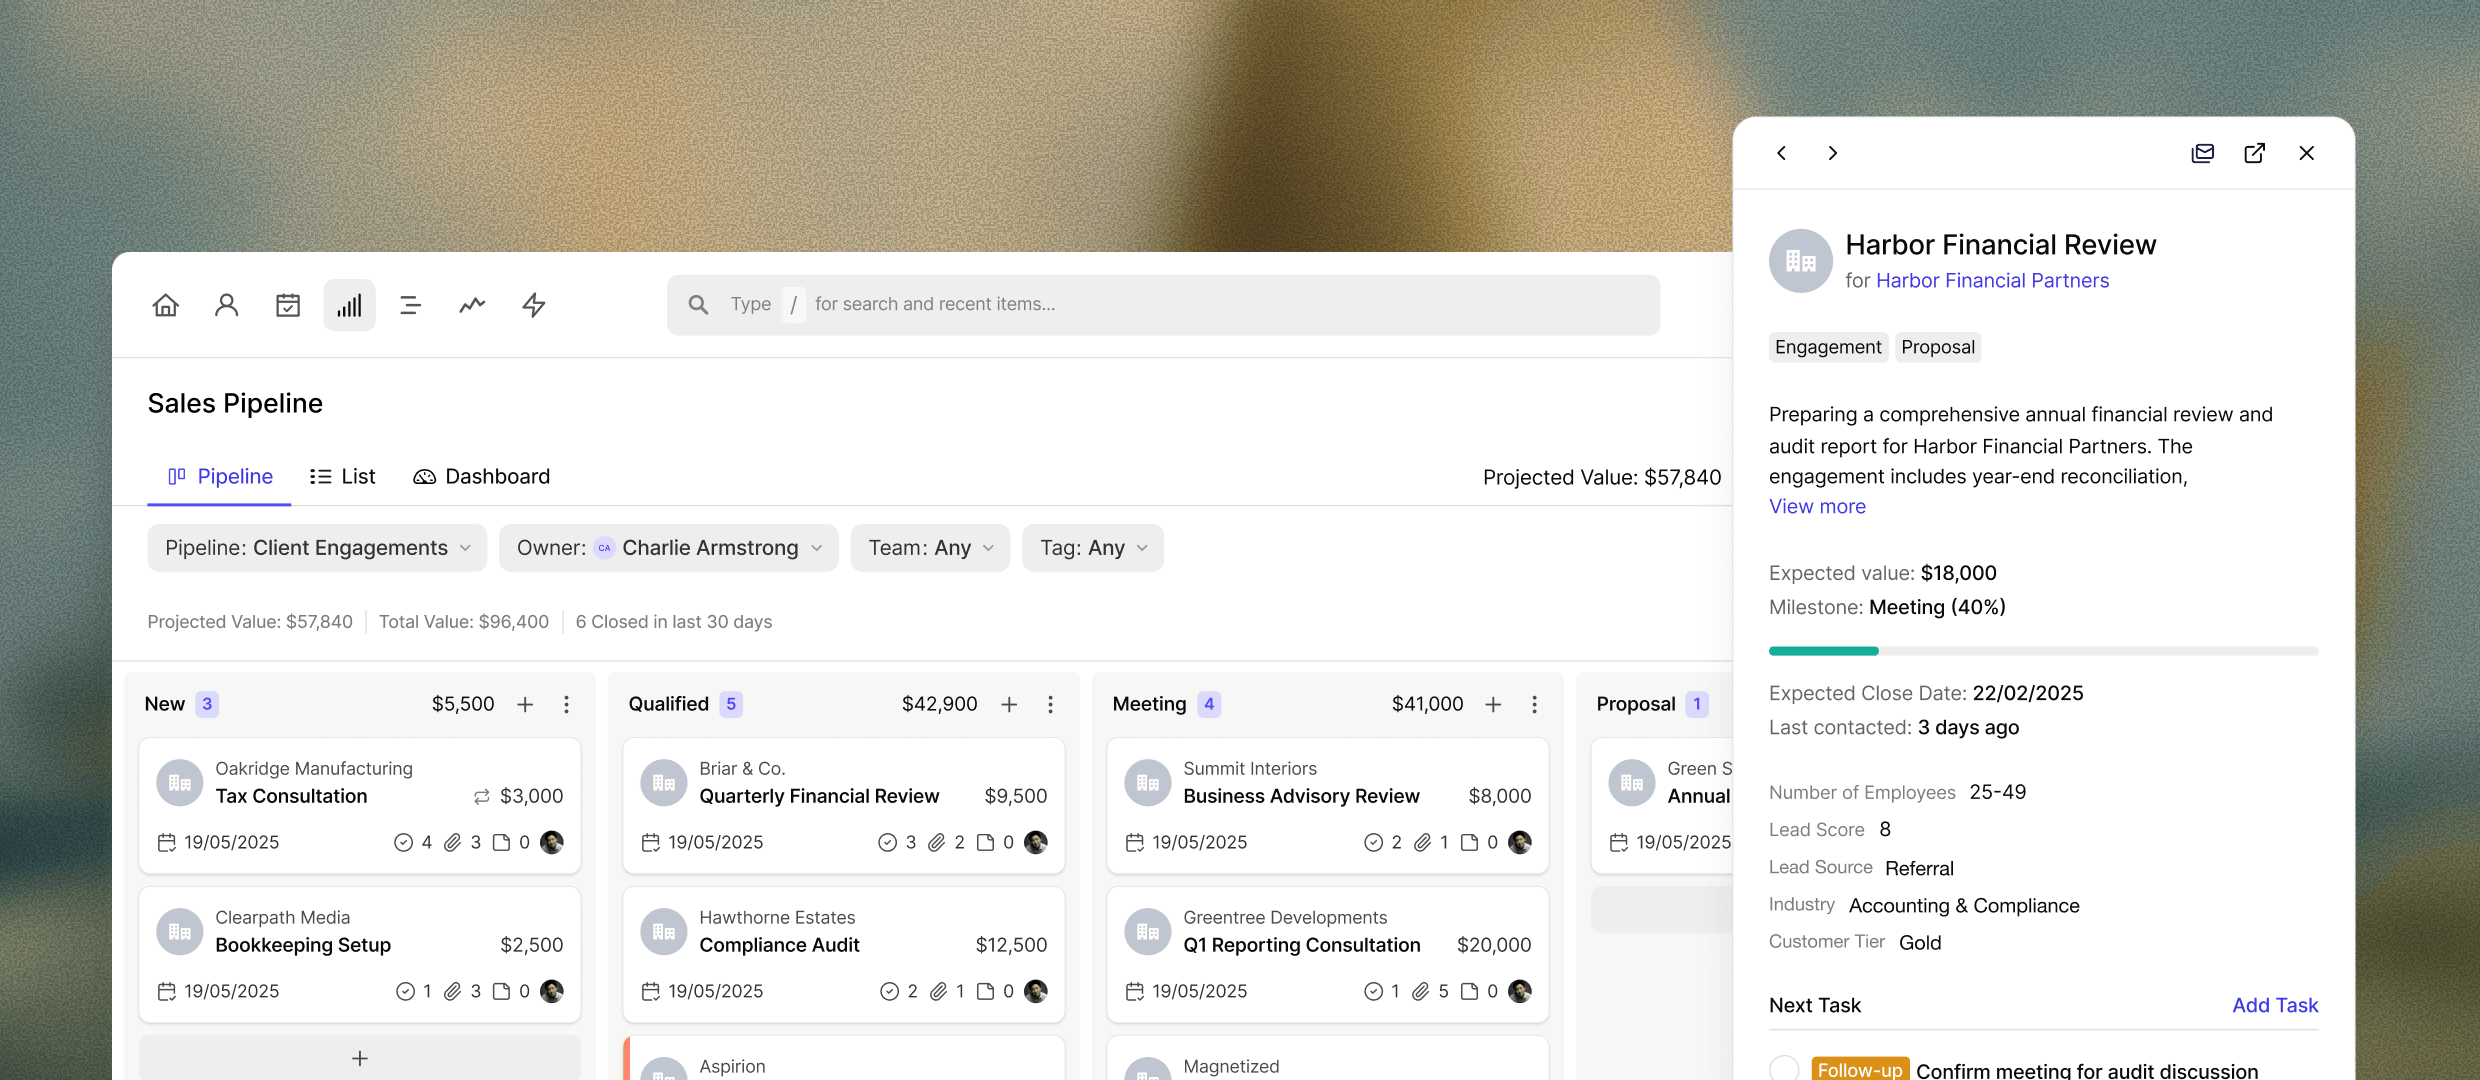This screenshot has width=2480, height=1080.
Task: Open the Analytics trend-line icon
Action: tap(471, 304)
